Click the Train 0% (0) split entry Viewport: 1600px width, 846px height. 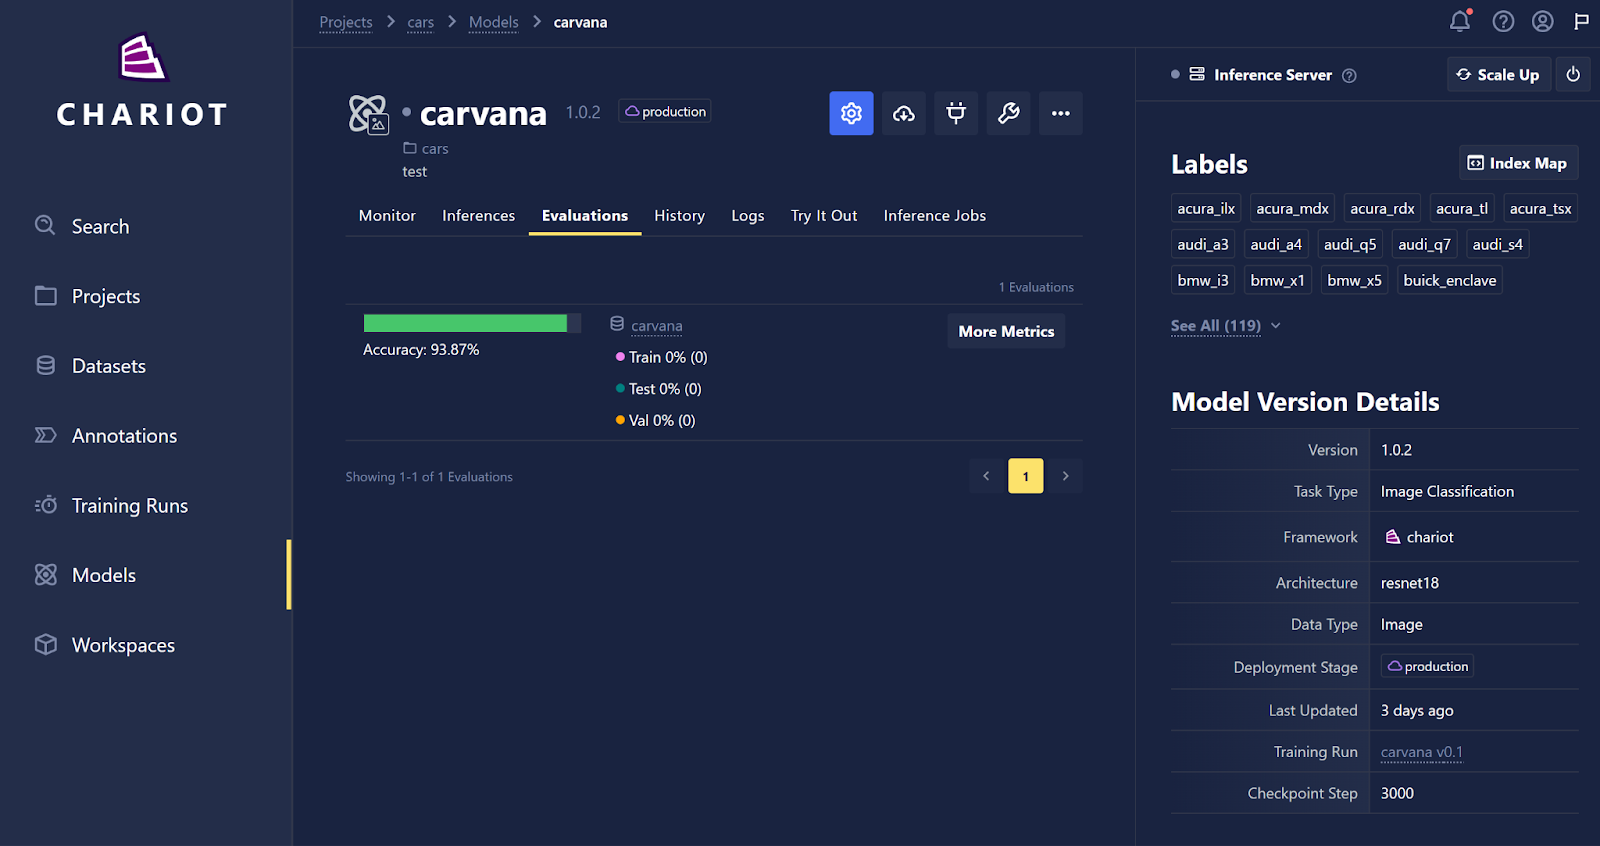[x=662, y=357]
